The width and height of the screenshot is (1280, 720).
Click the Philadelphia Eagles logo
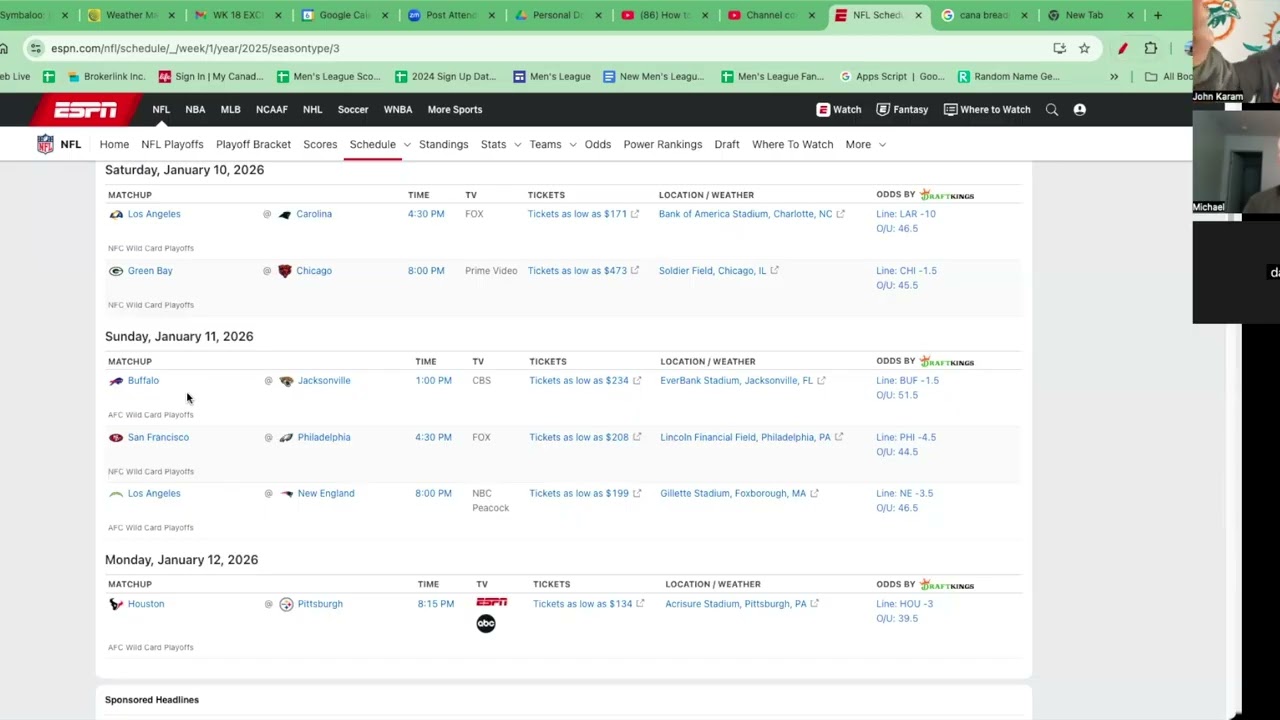(286, 438)
